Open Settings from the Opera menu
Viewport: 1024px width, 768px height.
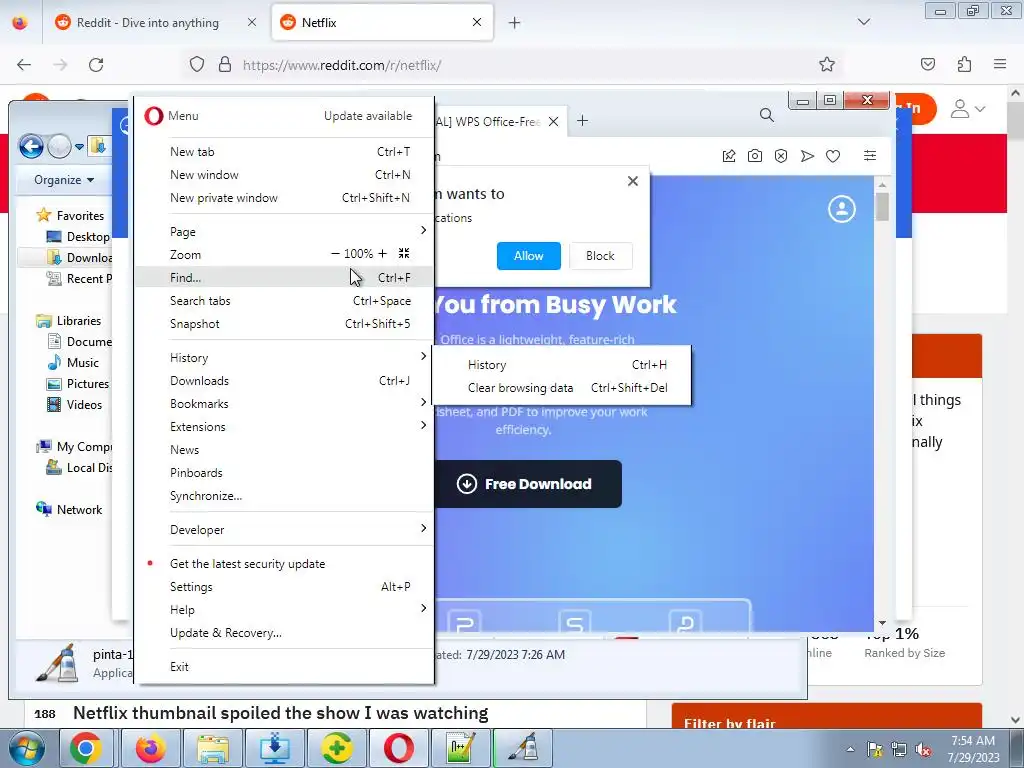[x=283, y=586]
